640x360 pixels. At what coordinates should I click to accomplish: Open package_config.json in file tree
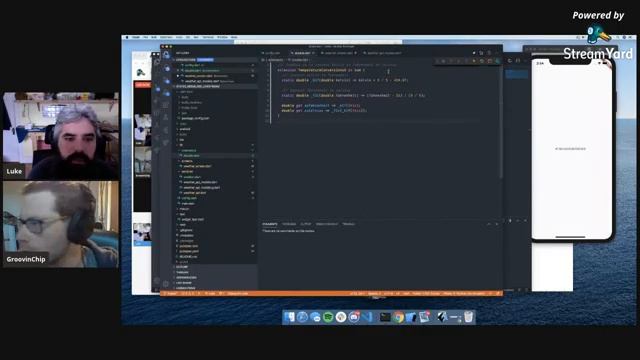196,118
